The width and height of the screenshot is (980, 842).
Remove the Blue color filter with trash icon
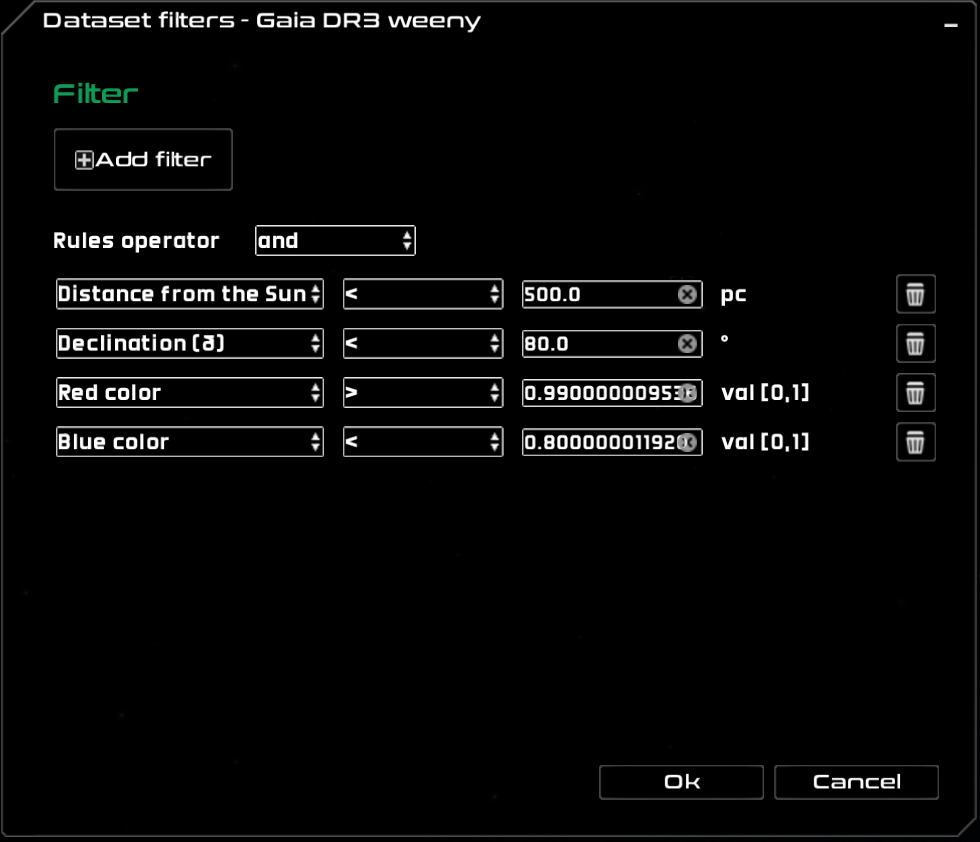pos(915,442)
